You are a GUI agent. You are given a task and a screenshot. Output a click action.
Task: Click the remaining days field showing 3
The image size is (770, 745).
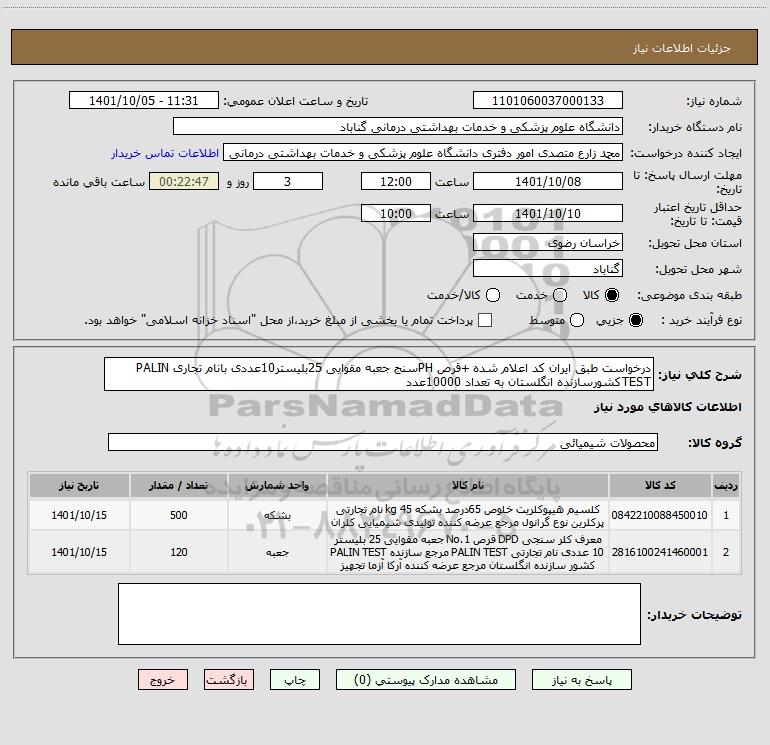(288, 181)
